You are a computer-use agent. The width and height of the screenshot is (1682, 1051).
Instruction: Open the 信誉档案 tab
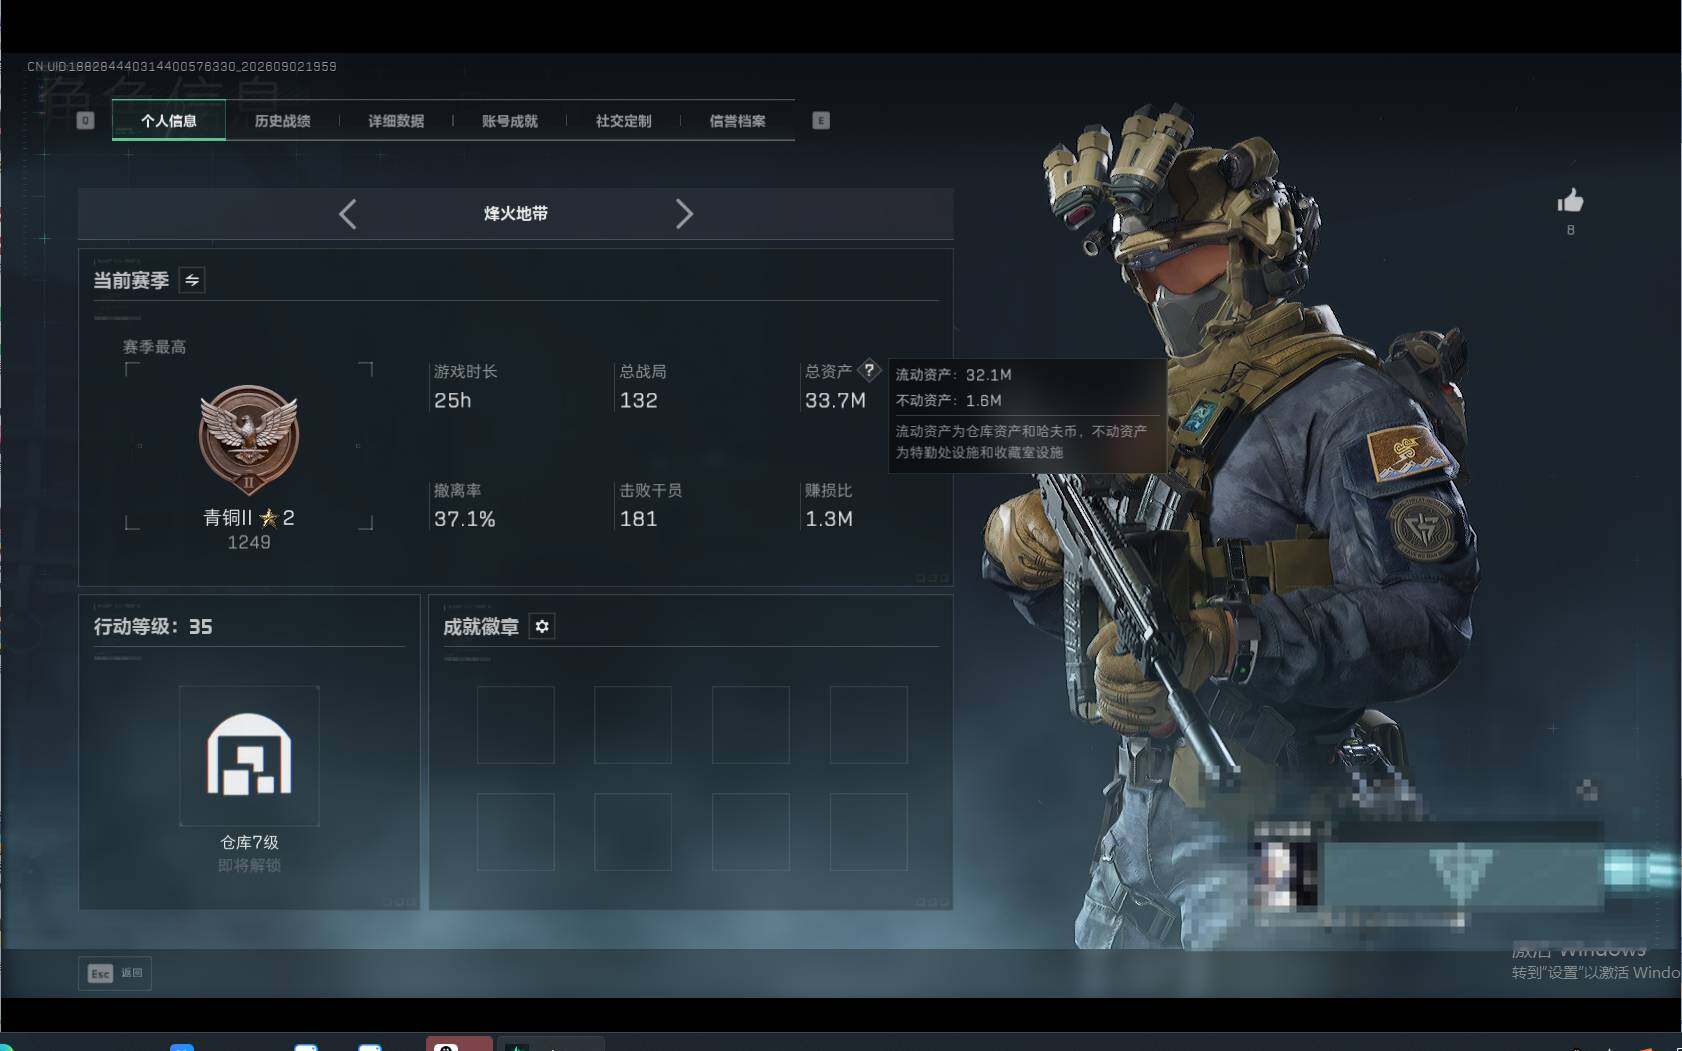coord(738,121)
